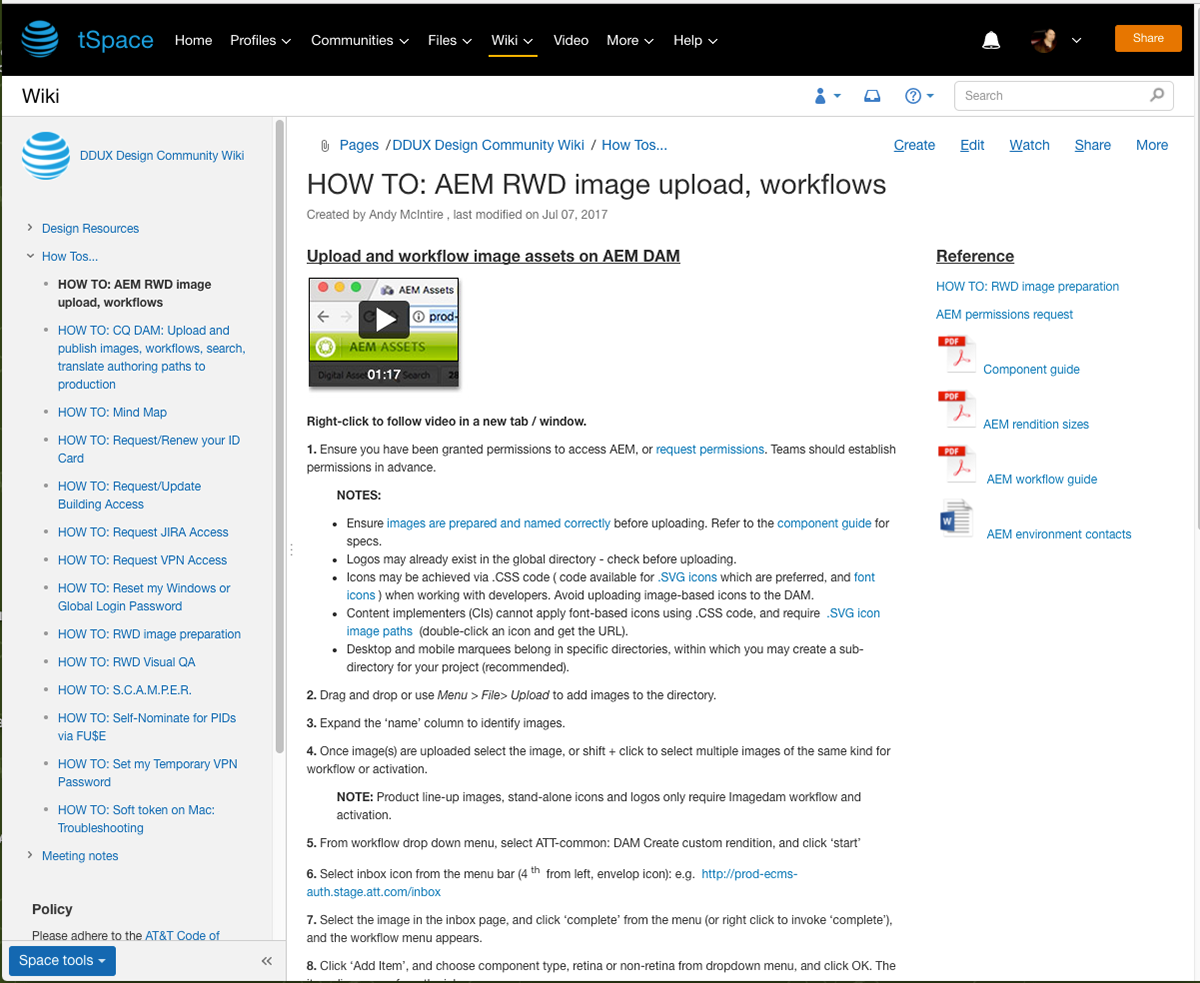Go to Home in top navigation
This screenshot has width=1200, height=983.
(x=193, y=40)
